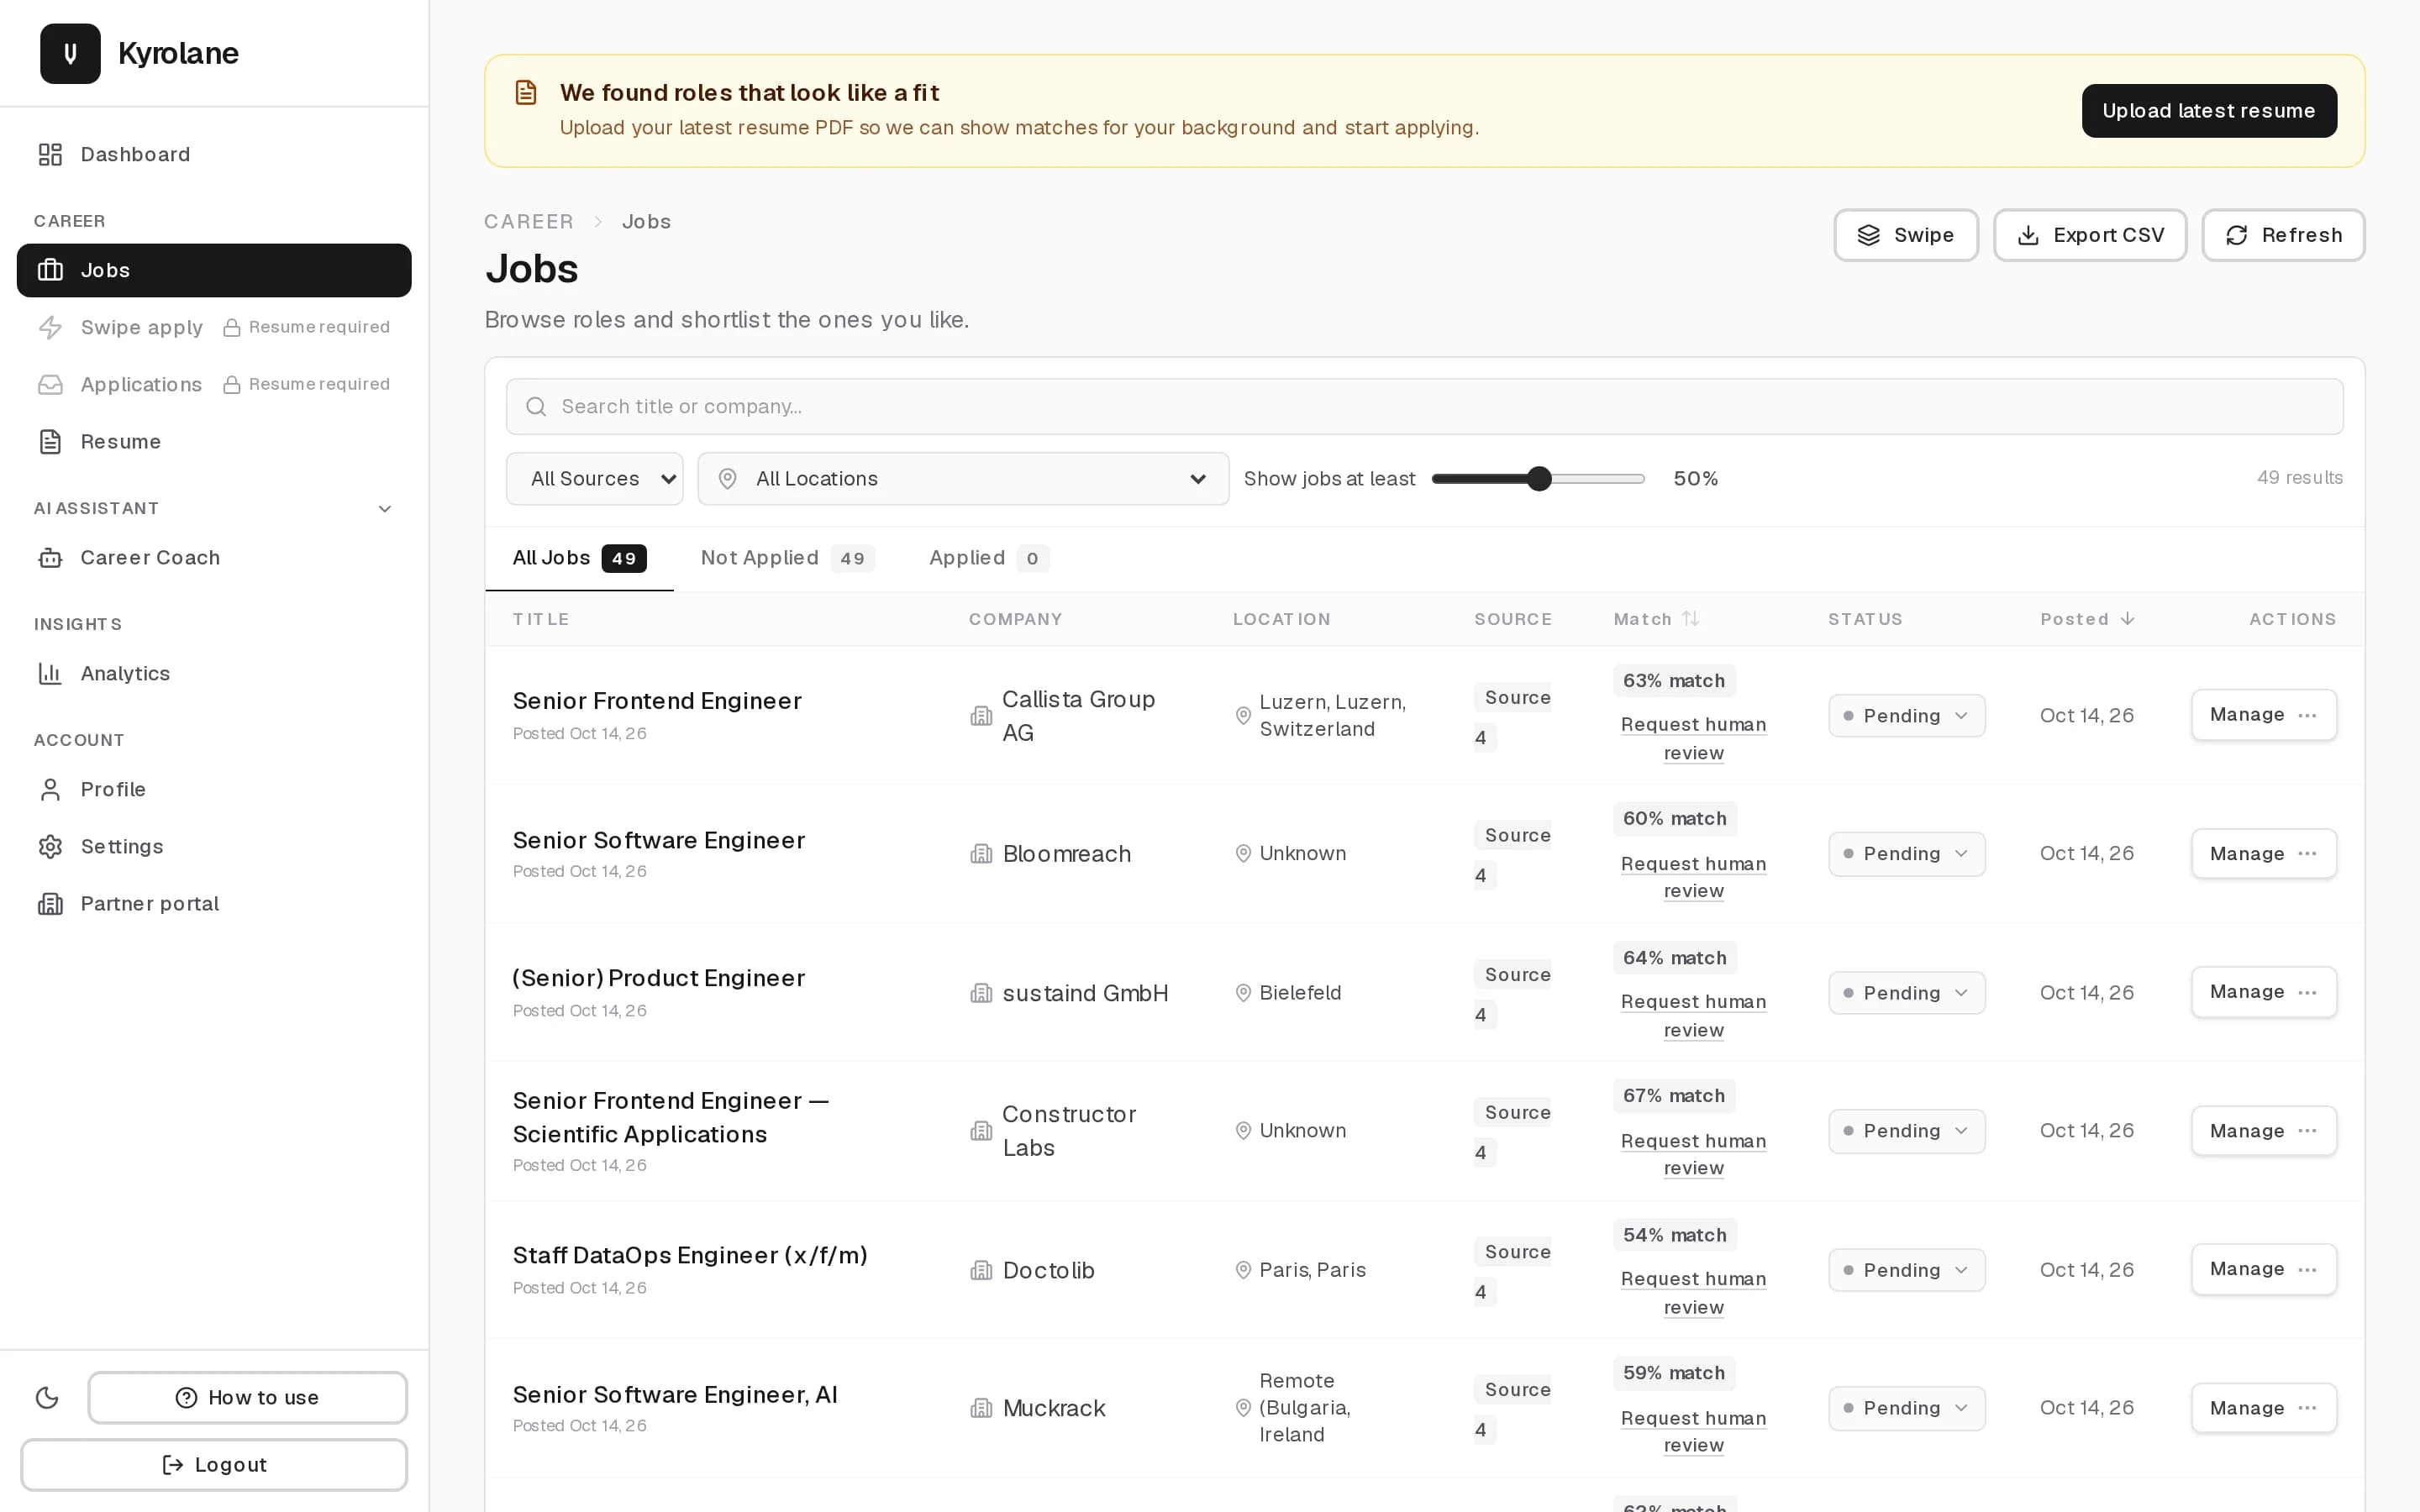Viewport: 2420px width, 1512px height.
Task: Open the How to use guide
Action: tap(247, 1398)
